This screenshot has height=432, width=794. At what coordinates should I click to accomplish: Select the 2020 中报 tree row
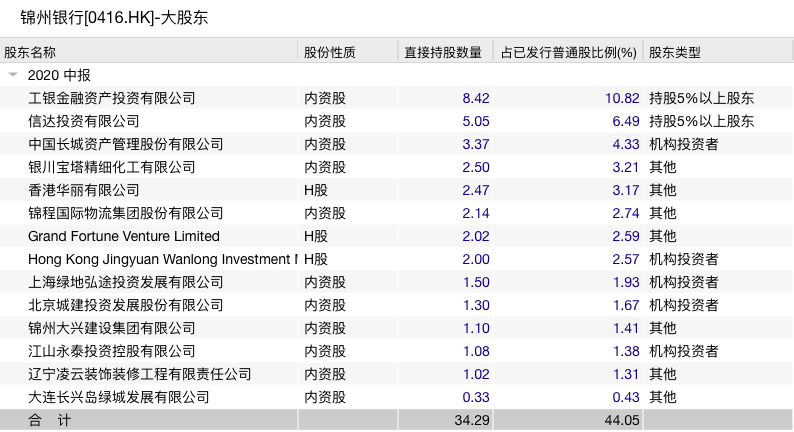point(397,75)
